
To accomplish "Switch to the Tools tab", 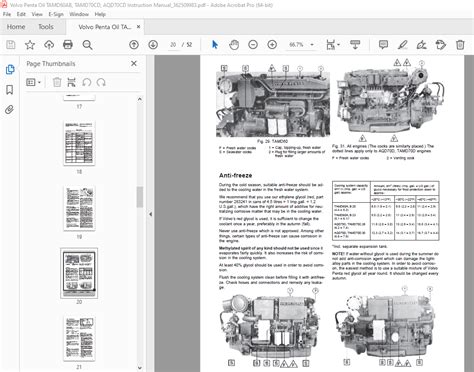I will coord(46,27).
